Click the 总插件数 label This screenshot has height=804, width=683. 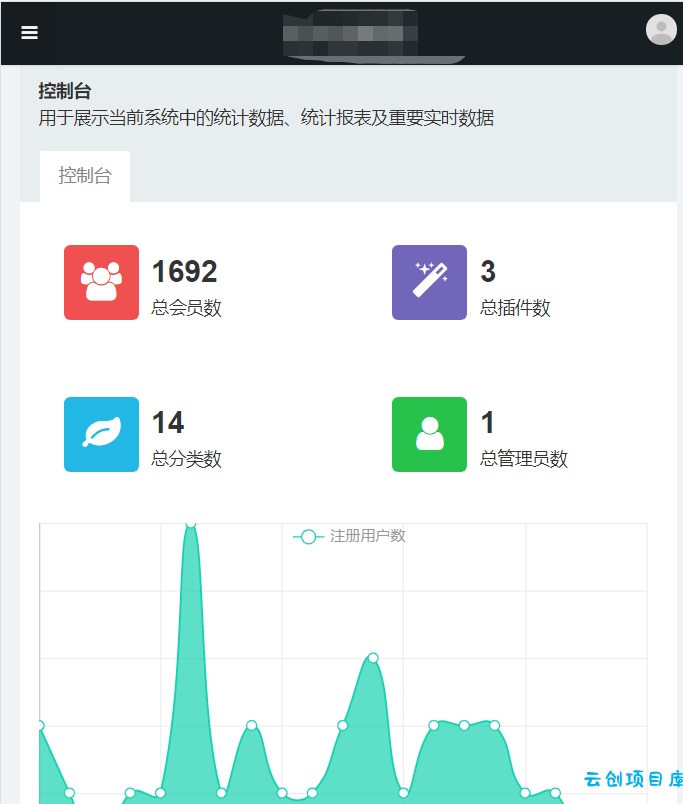click(x=515, y=308)
